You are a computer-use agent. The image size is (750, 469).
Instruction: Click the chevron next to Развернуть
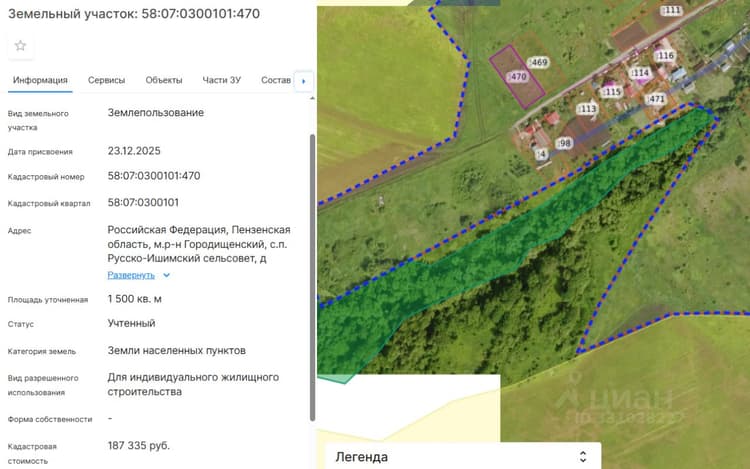pos(166,275)
